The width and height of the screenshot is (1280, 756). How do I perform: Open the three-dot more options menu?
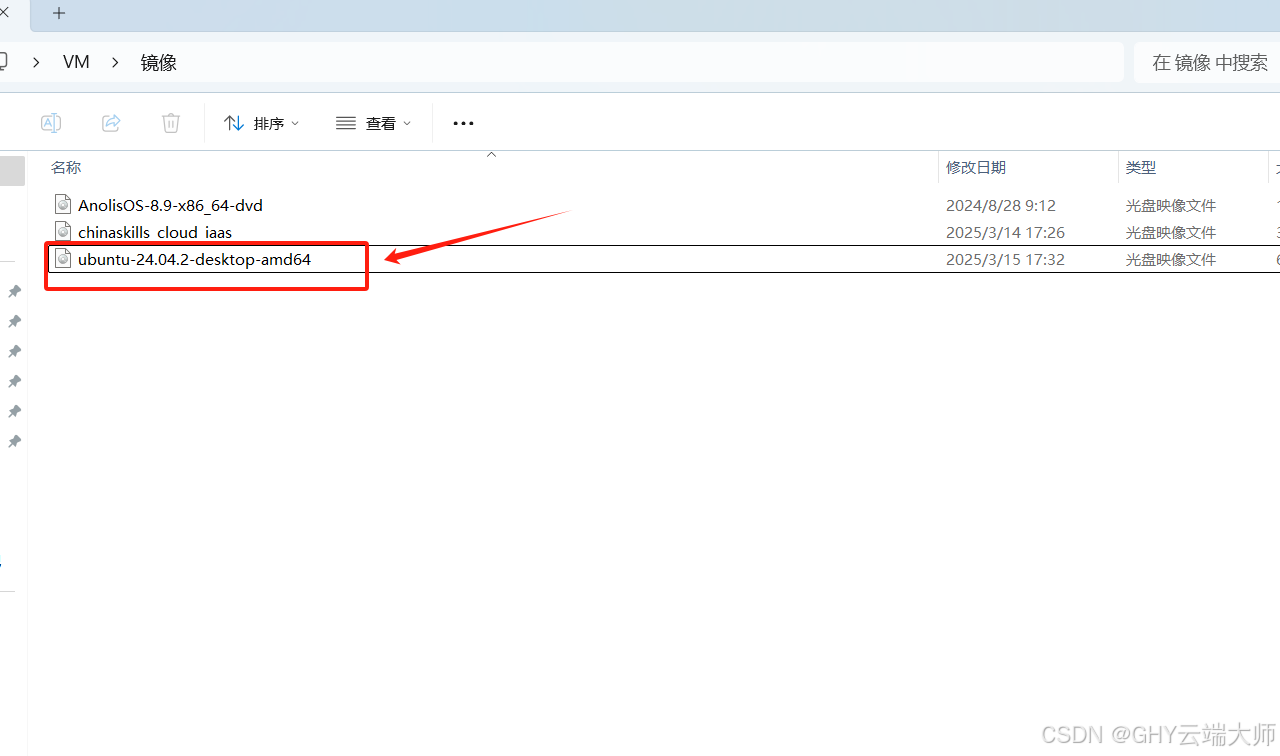click(463, 123)
